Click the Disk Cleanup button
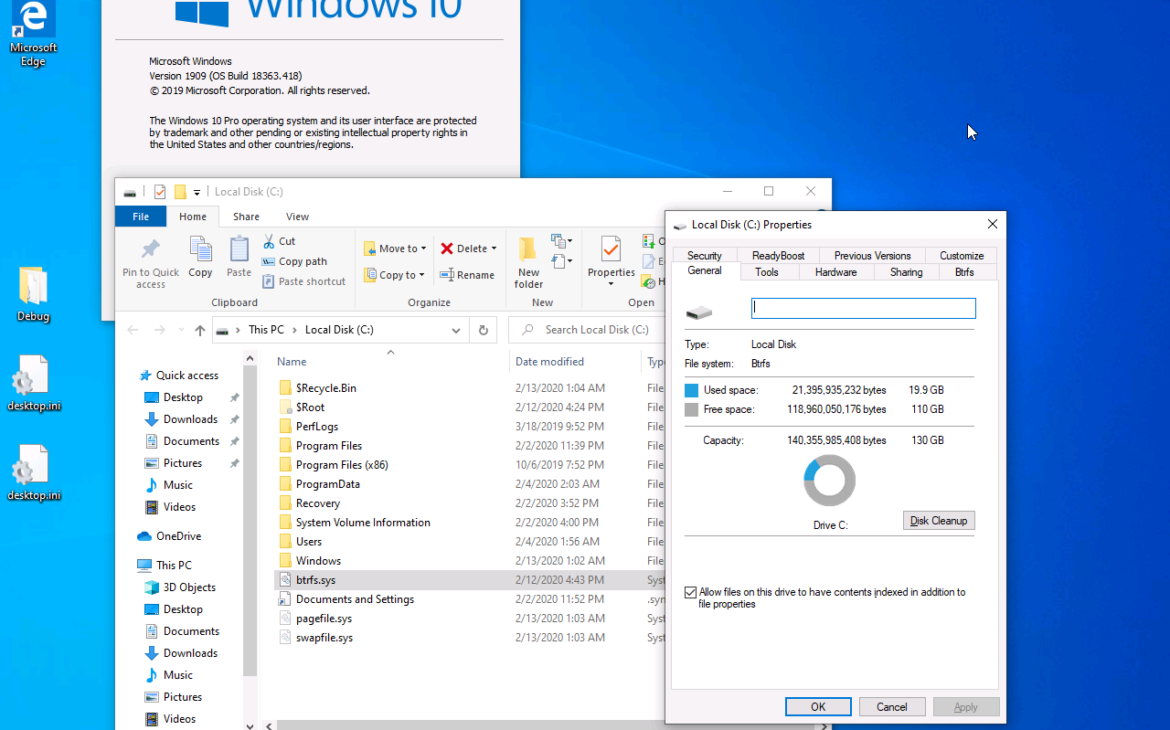Screen dimensions: 1170x730 (938, 521)
